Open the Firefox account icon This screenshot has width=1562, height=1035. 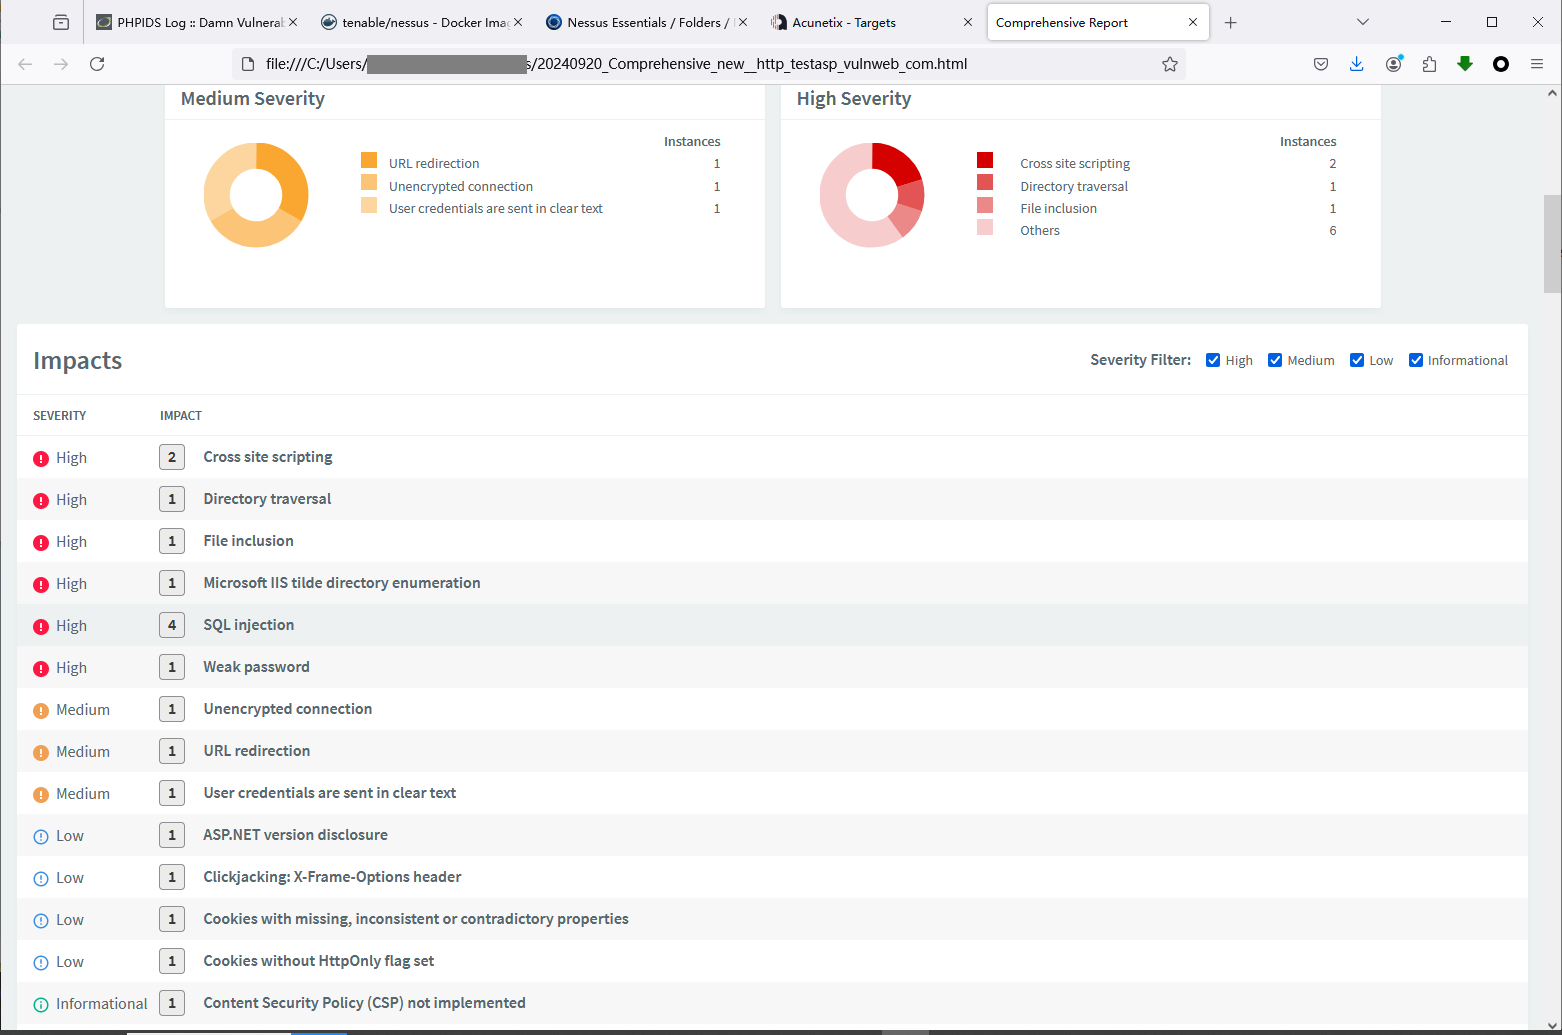(x=1393, y=64)
